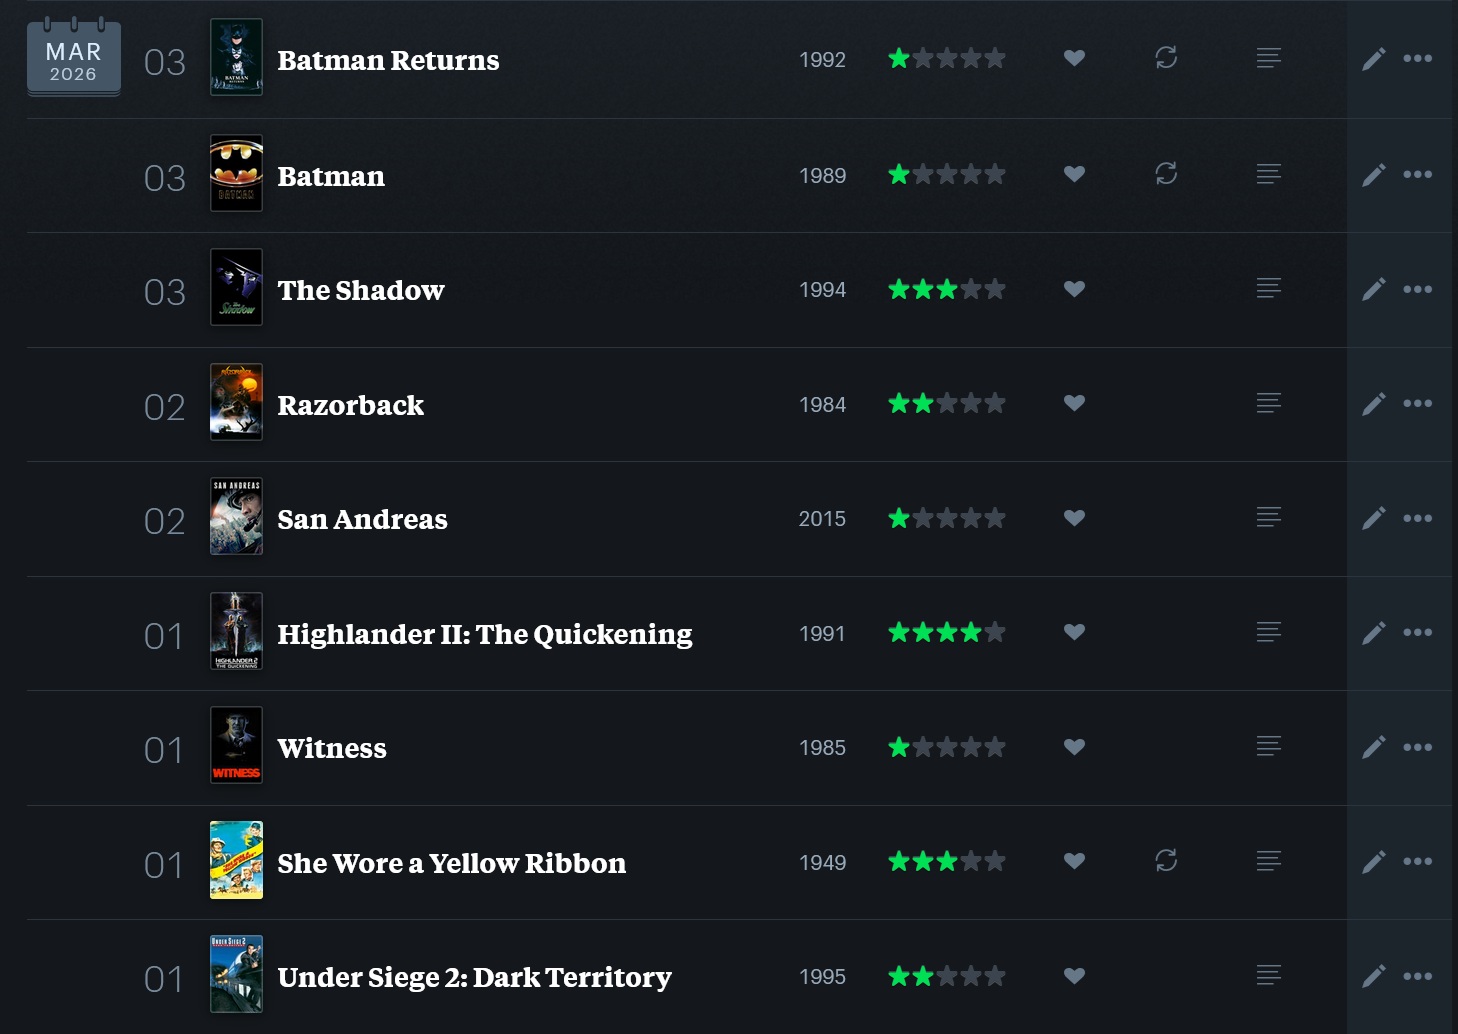Image resolution: width=1458 pixels, height=1034 pixels.
Task: Go to the Witness film title link
Action: tap(332, 748)
